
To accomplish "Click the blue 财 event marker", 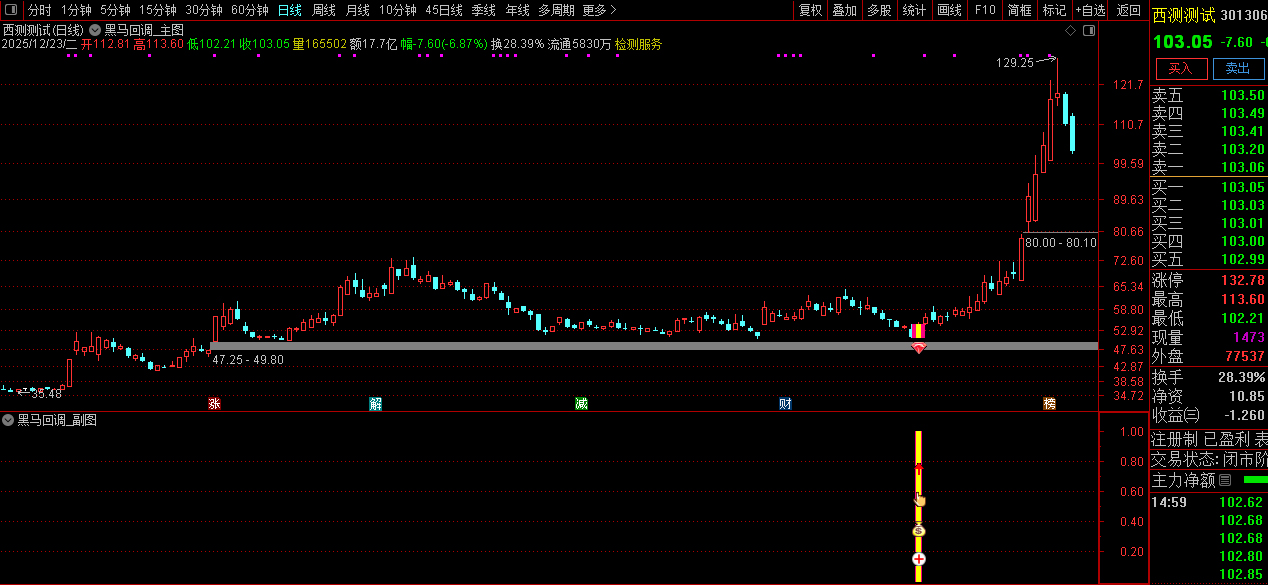I will click(786, 403).
